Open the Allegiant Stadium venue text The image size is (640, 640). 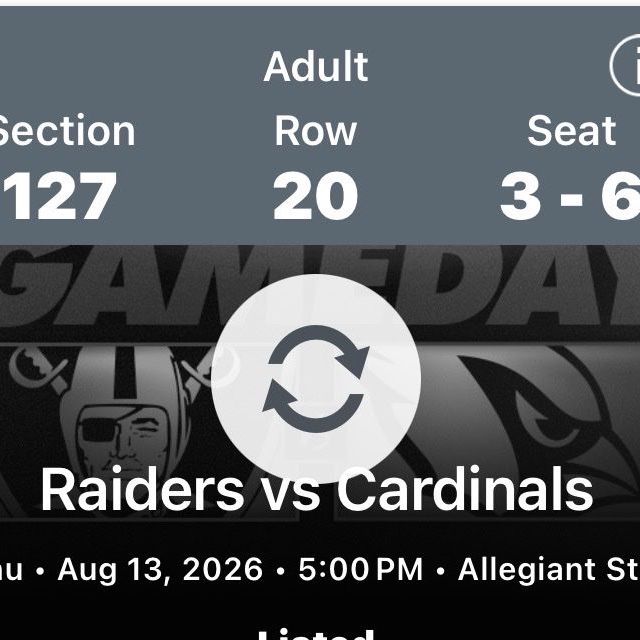tap(549, 569)
